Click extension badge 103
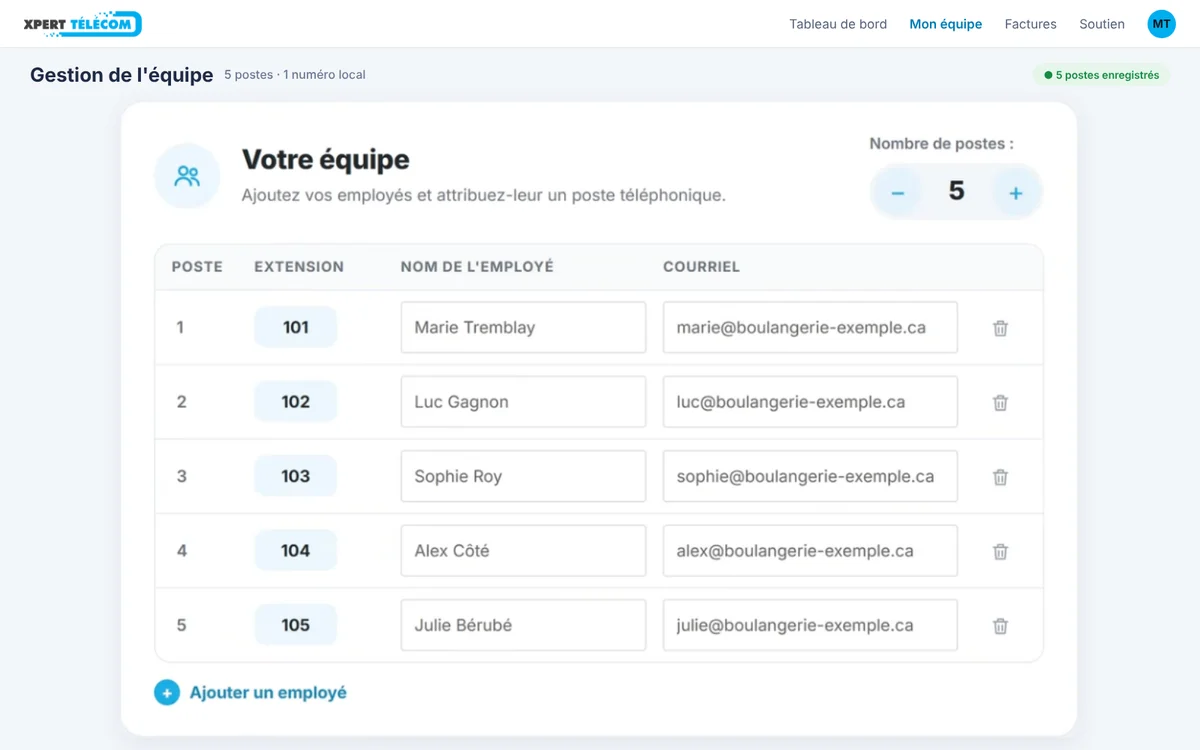The height and width of the screenshot is (750, 1200). point(295,476)
